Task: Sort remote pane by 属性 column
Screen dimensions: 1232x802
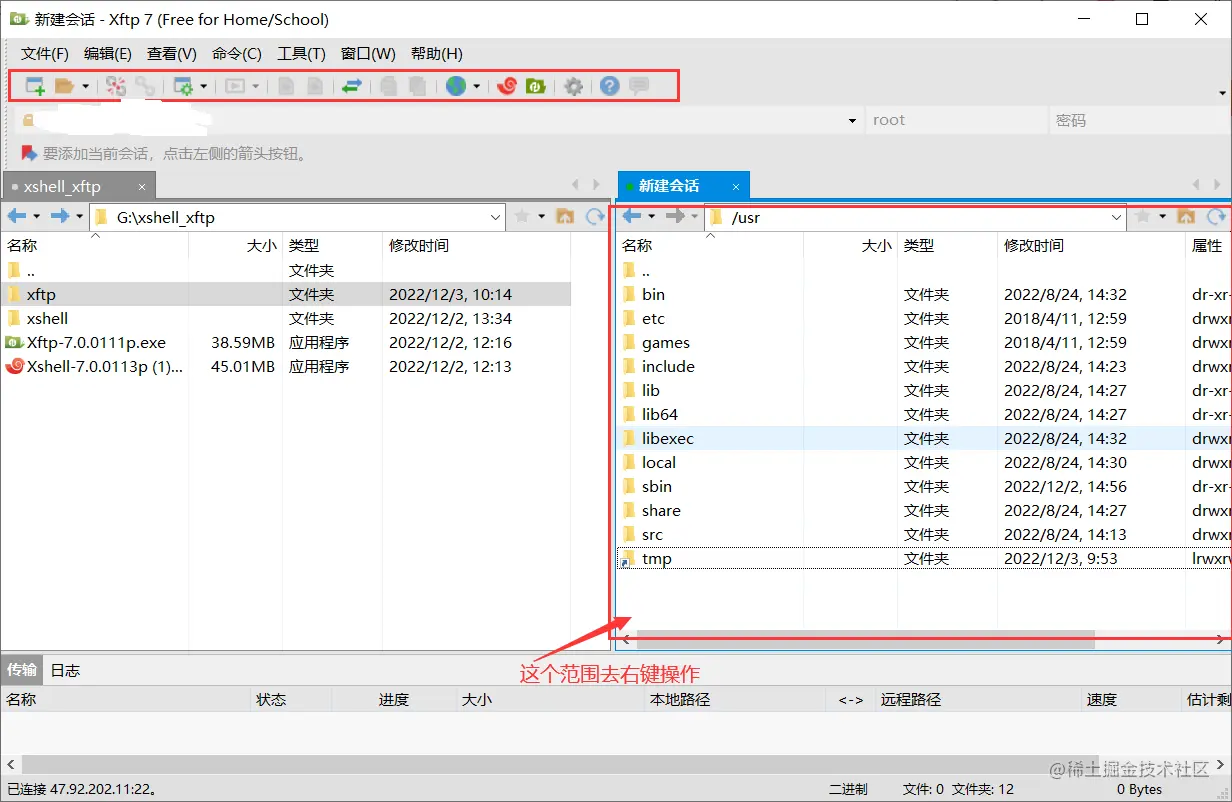Action: coord(1208,245)
